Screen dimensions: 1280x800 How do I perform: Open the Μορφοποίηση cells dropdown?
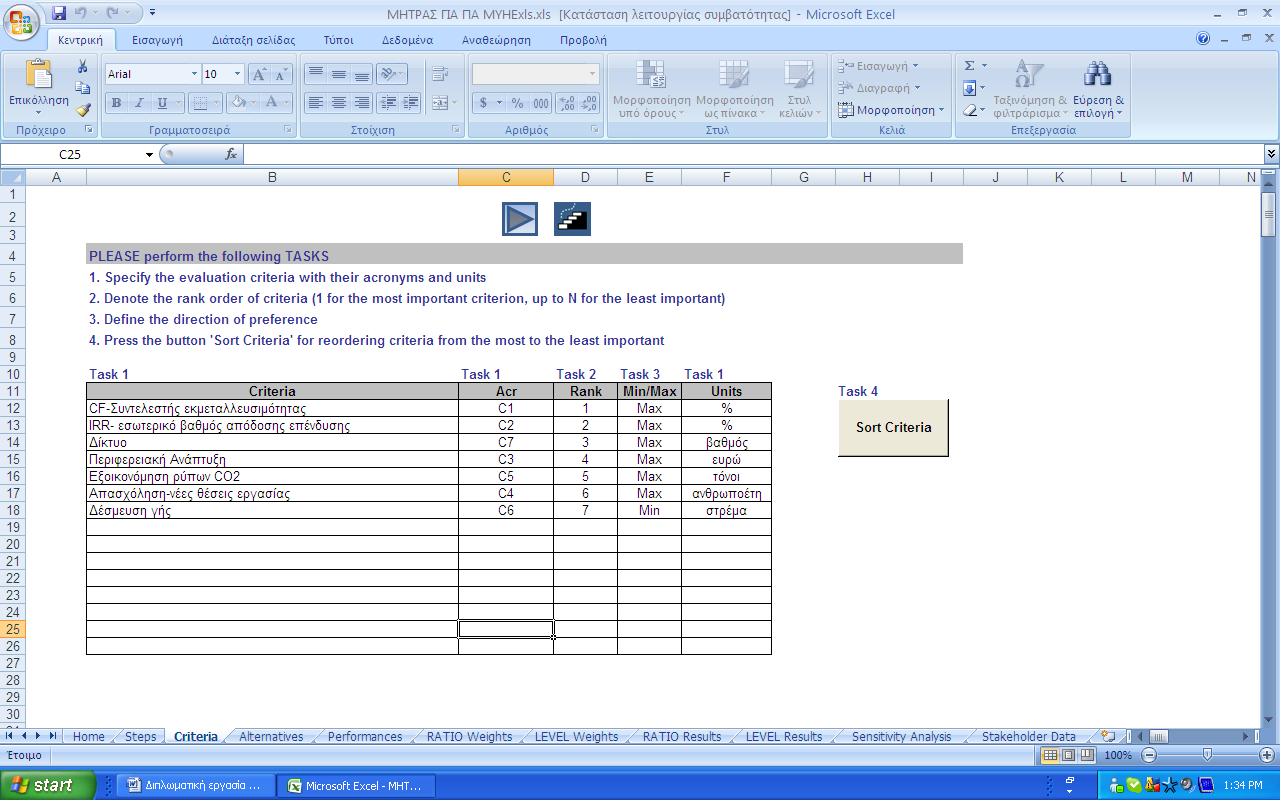point(891,110)
